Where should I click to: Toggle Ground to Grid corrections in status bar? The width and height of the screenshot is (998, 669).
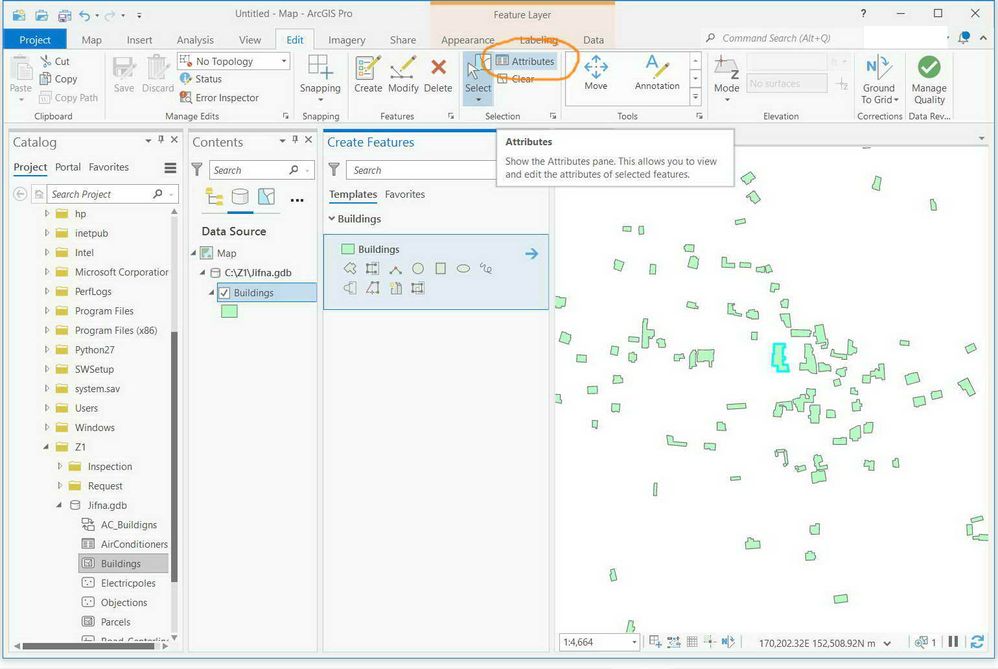tap(728, 642)
